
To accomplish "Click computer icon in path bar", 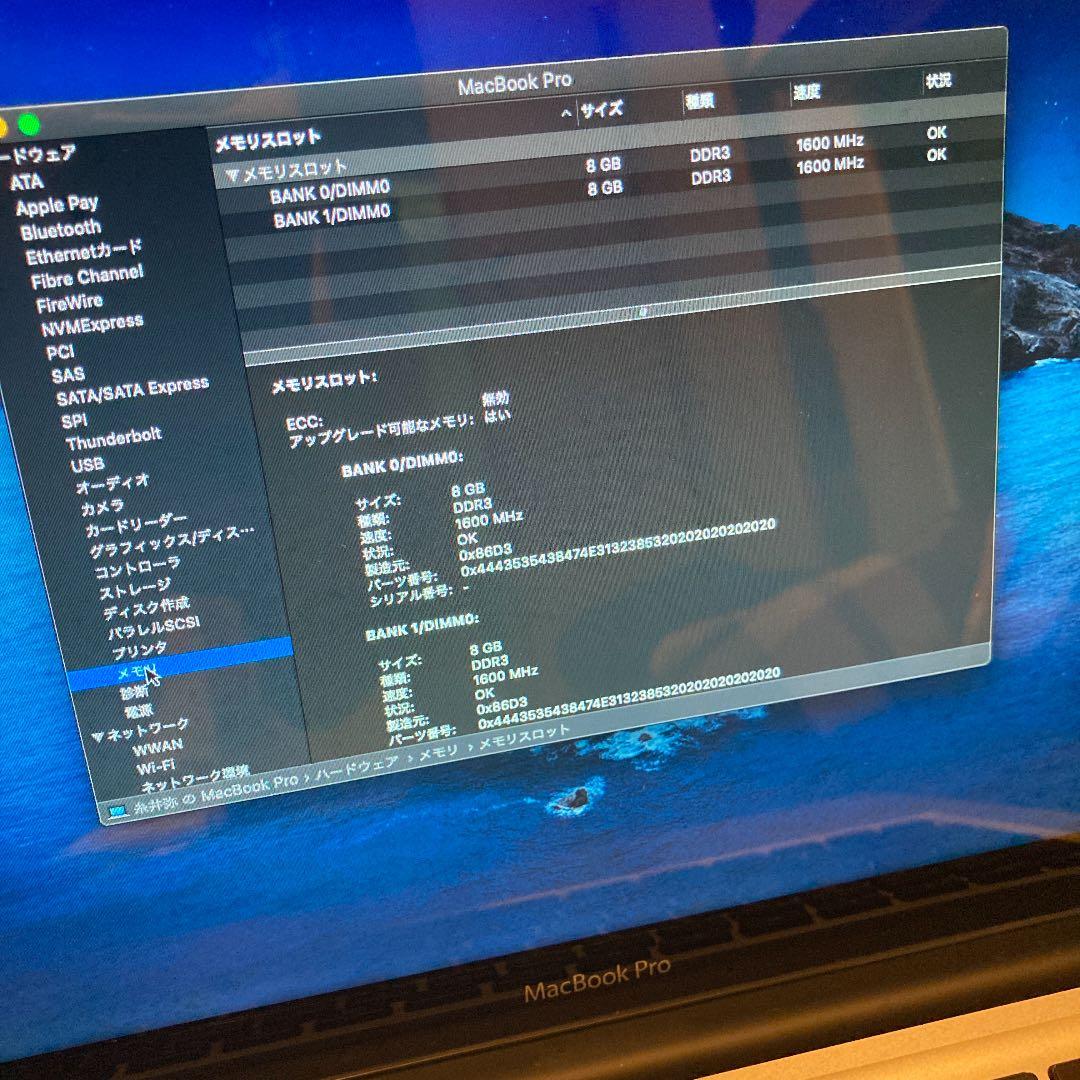I will [118, 811].
